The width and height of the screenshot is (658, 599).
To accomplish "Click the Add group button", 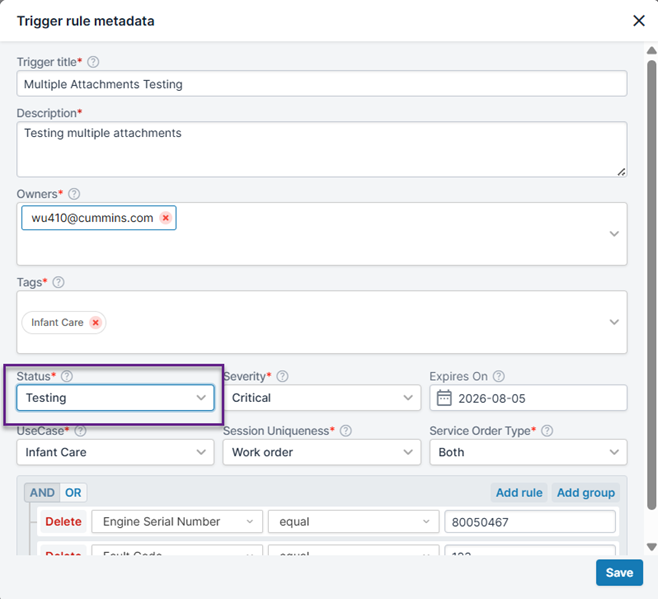I will (x=587, y=493).
